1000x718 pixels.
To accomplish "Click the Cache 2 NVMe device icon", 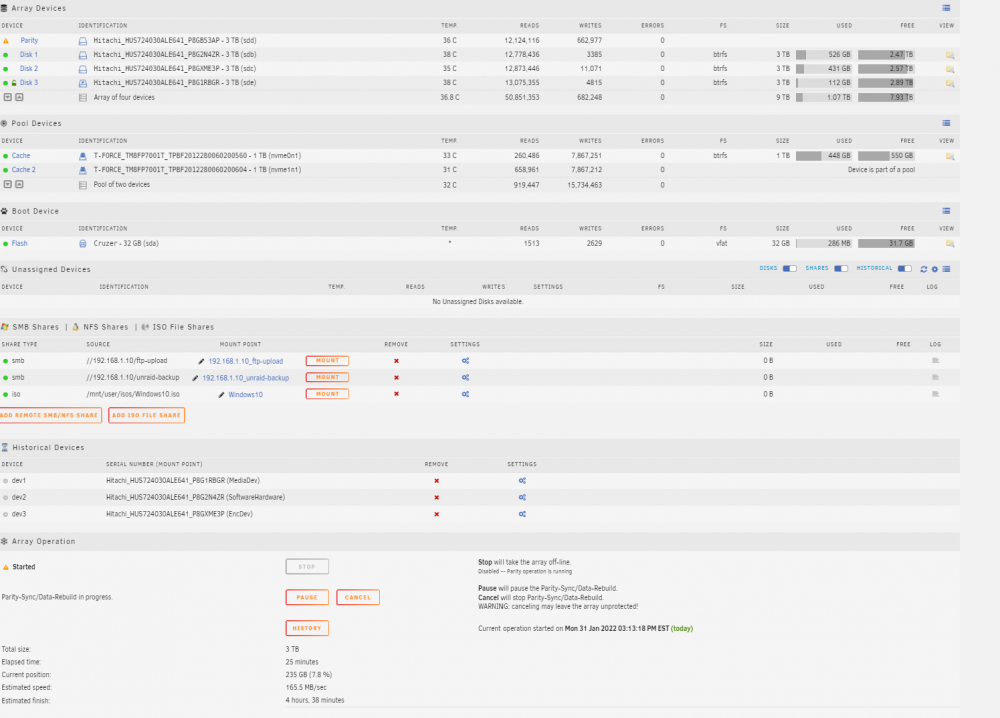I will [x=82, y=170].
